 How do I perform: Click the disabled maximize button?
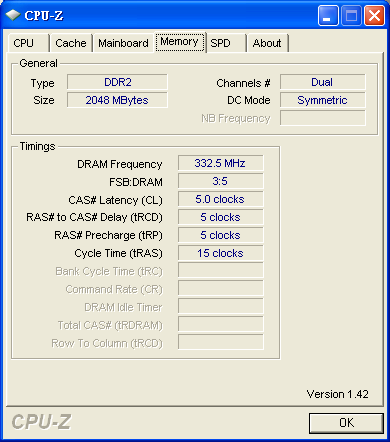point(351,16)
